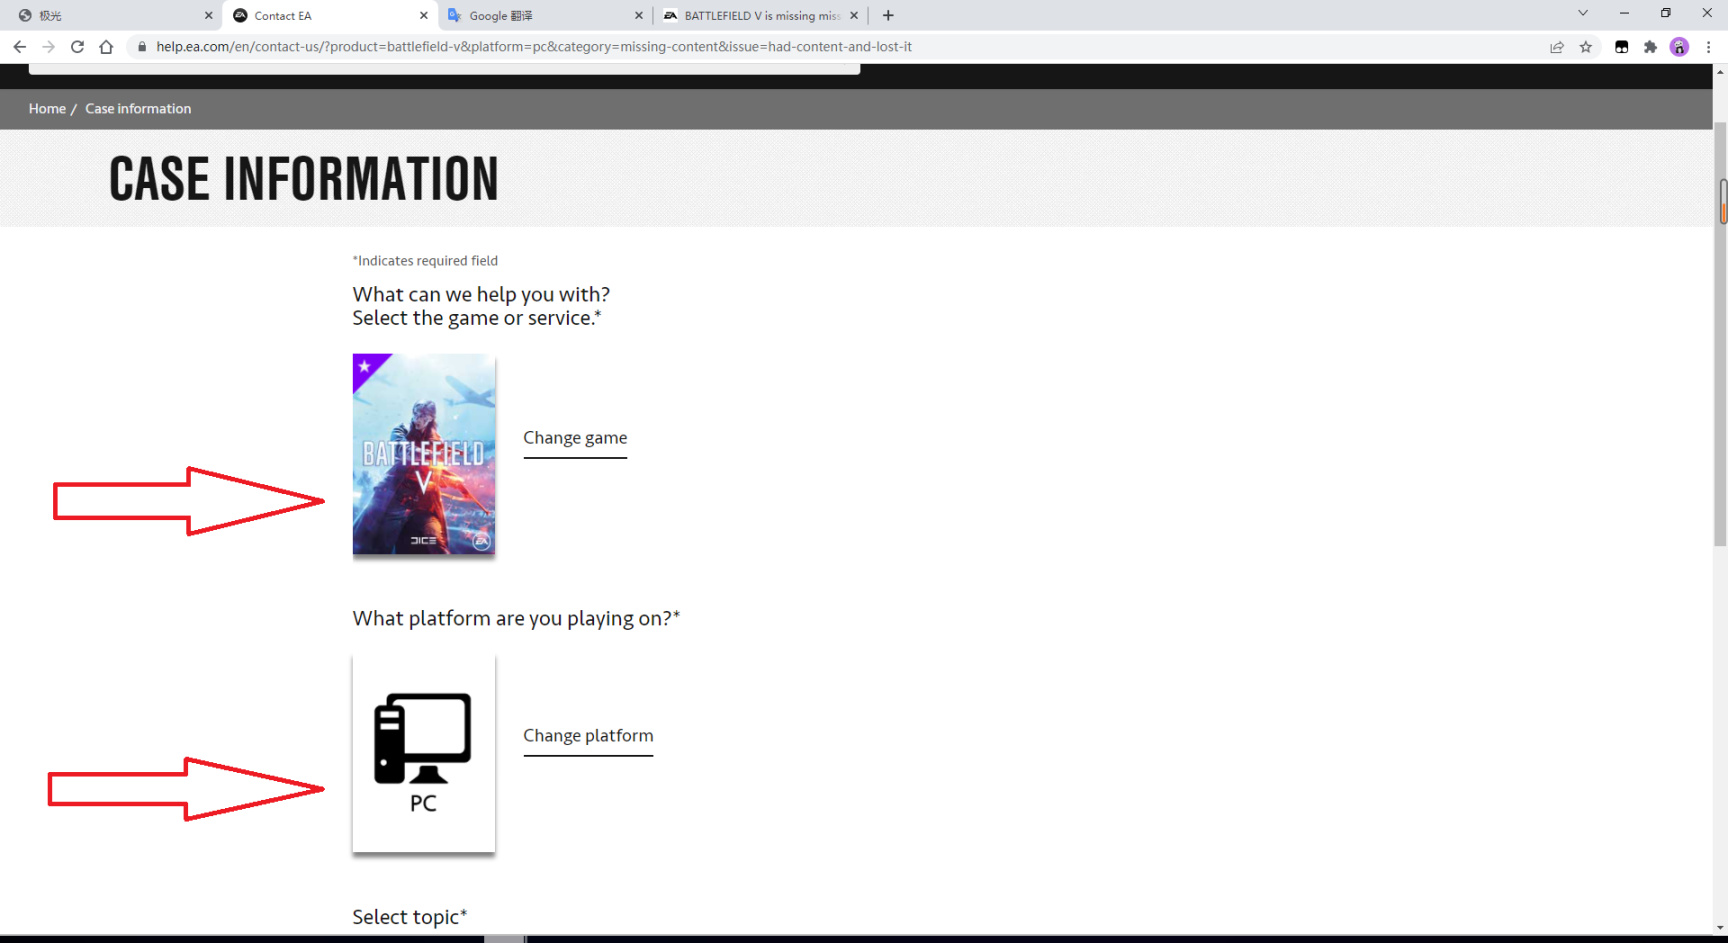This screenshot has height=943, width=1728.
Task: Minimize the browser window
Action: [1624, 13]
